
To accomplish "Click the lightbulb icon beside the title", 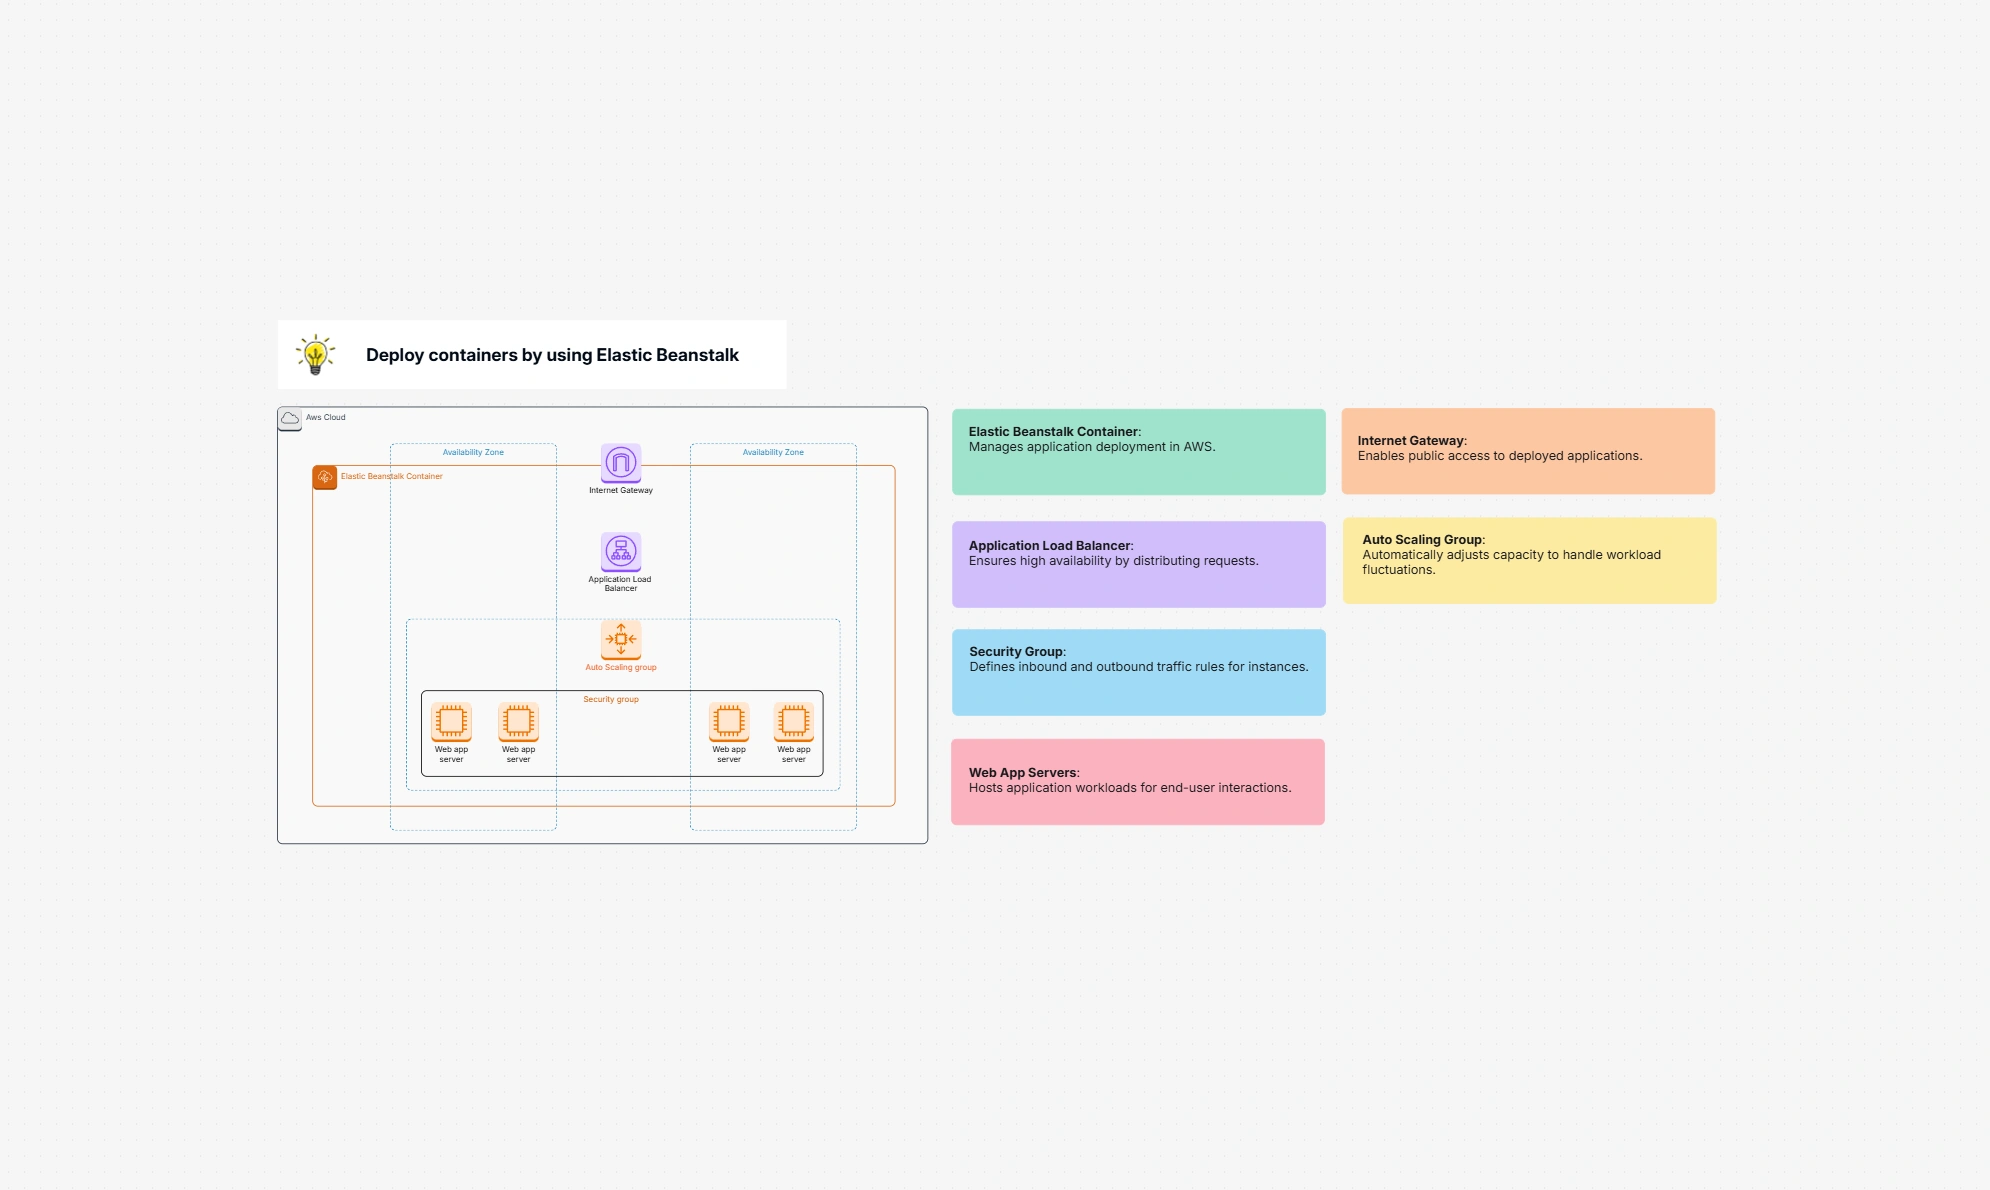I will (315, 354).
